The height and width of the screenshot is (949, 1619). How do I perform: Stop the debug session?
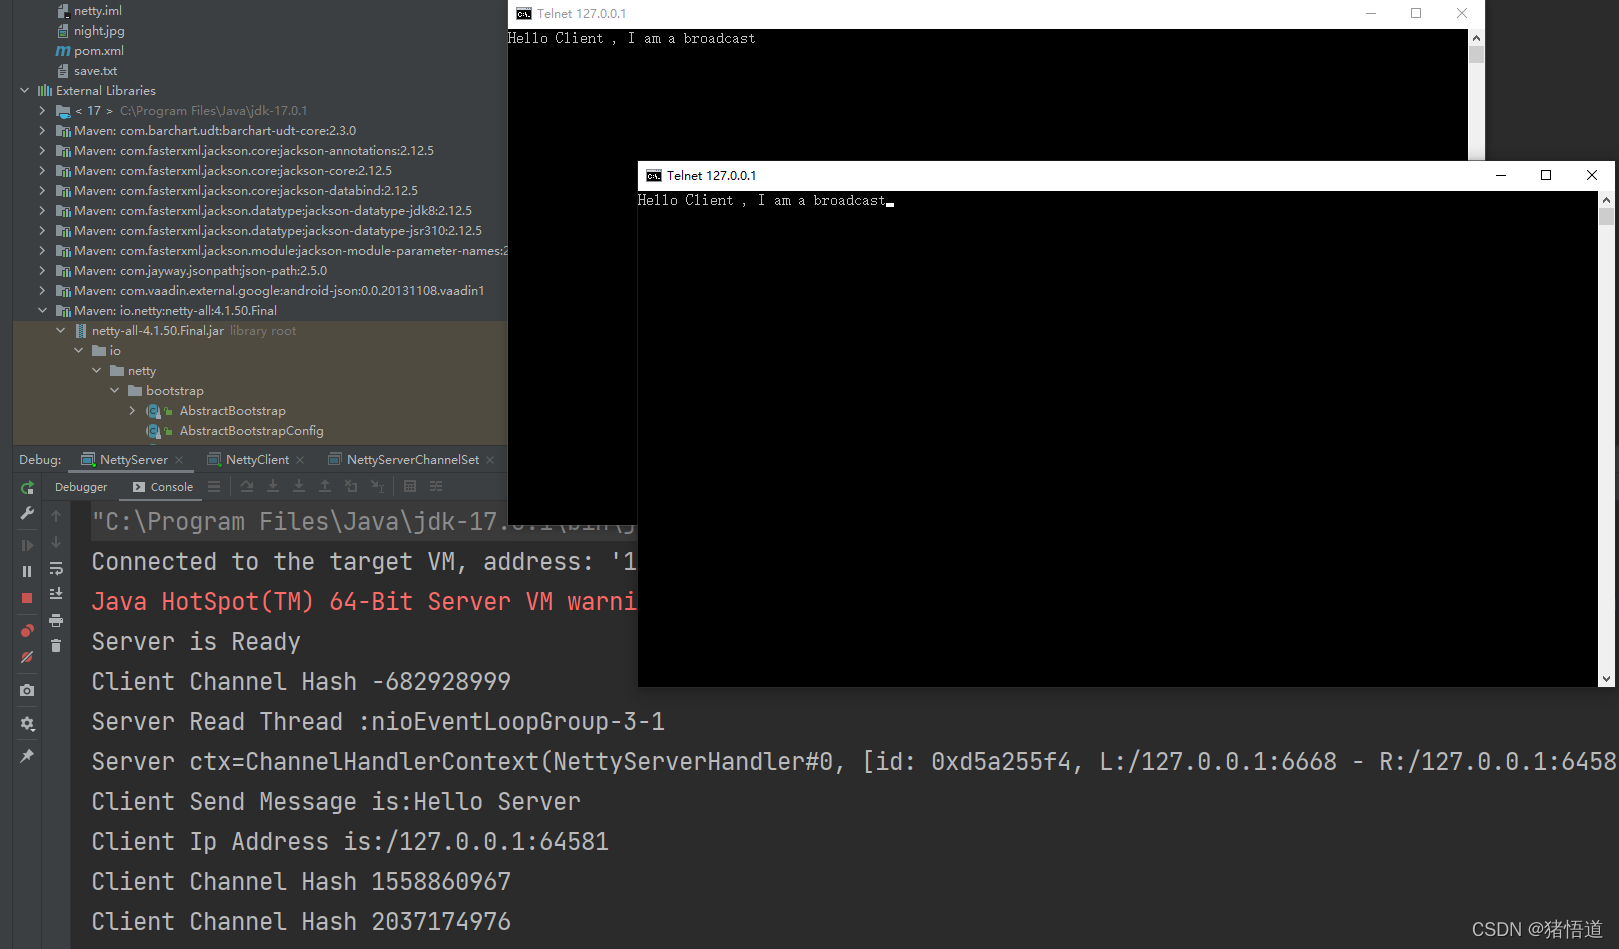coord(27,598)
